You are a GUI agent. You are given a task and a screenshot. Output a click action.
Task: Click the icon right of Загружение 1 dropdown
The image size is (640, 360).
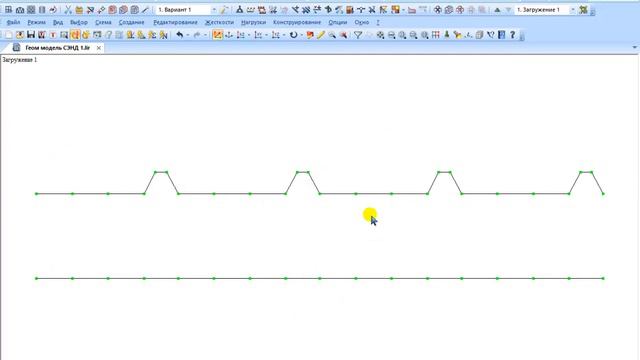pos(583,9)
